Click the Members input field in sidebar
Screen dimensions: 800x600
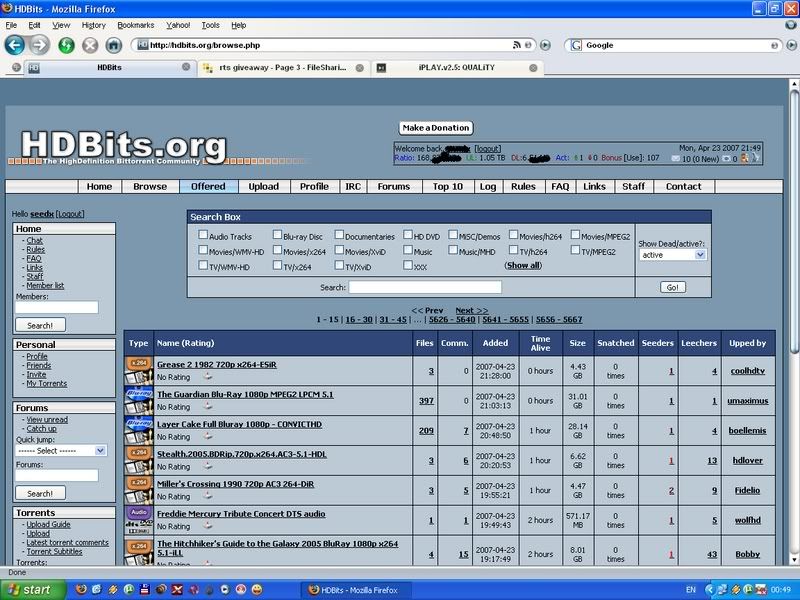click(57, 307)
